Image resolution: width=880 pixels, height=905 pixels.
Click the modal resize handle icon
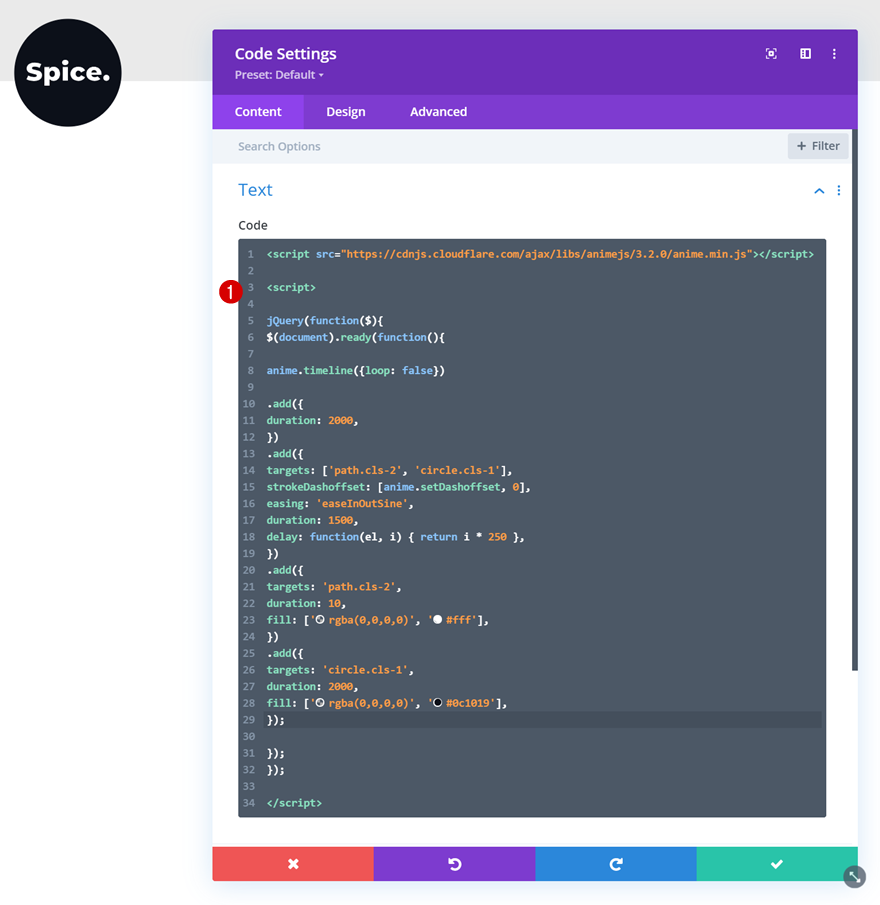click(x=854, y=877)
